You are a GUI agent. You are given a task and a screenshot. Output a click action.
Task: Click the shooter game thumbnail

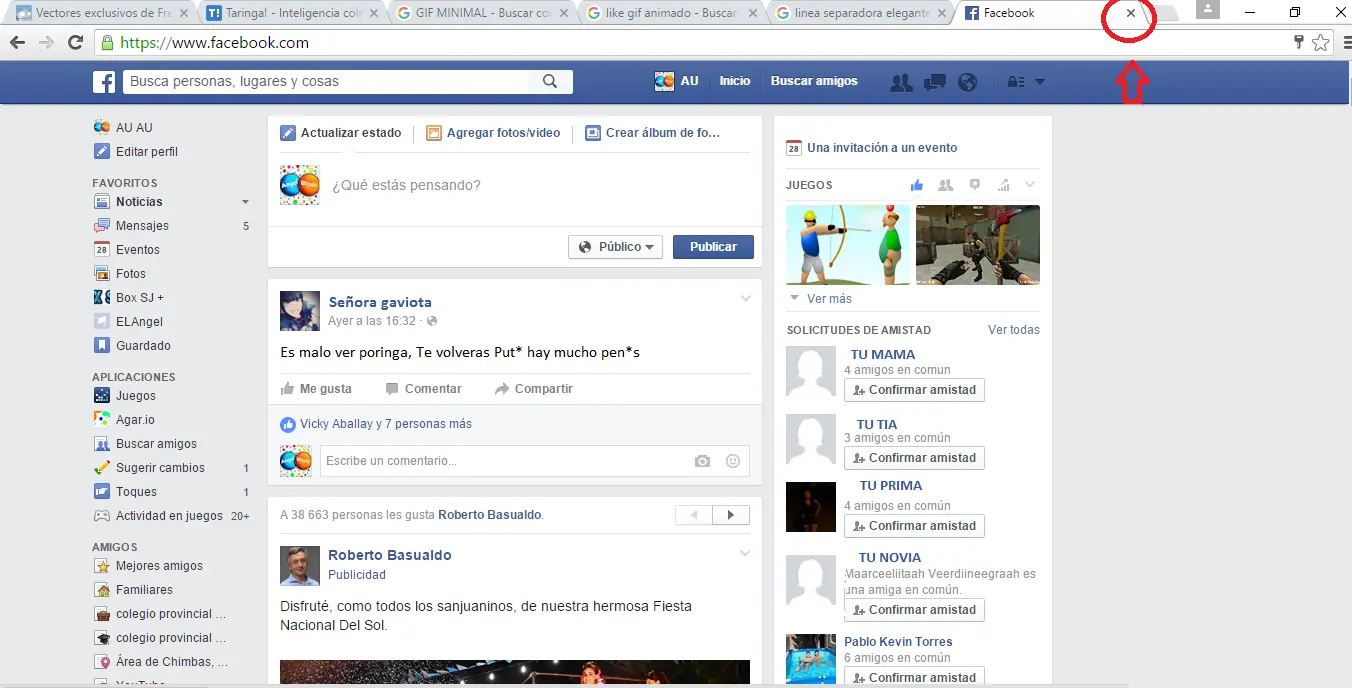coord(978,245)
